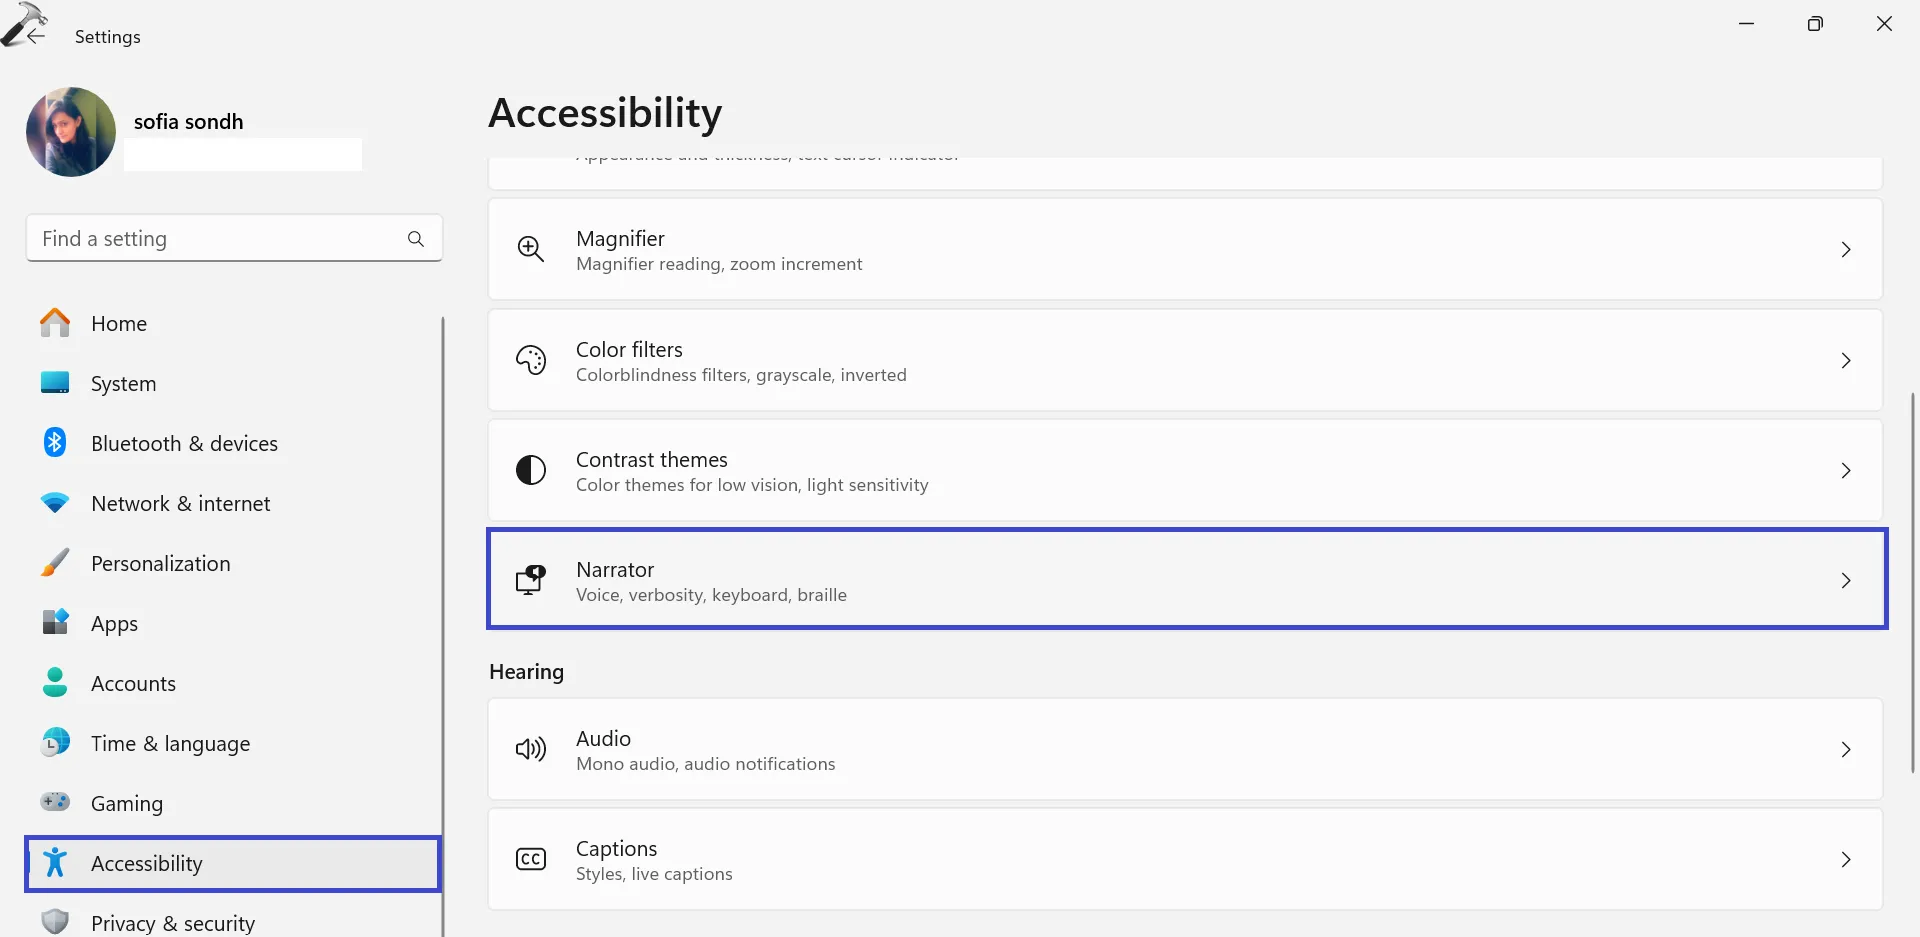Screen dimensions: 1920x937
Task: Click the Color filters palette icon
Action: (x=530, y=360)
